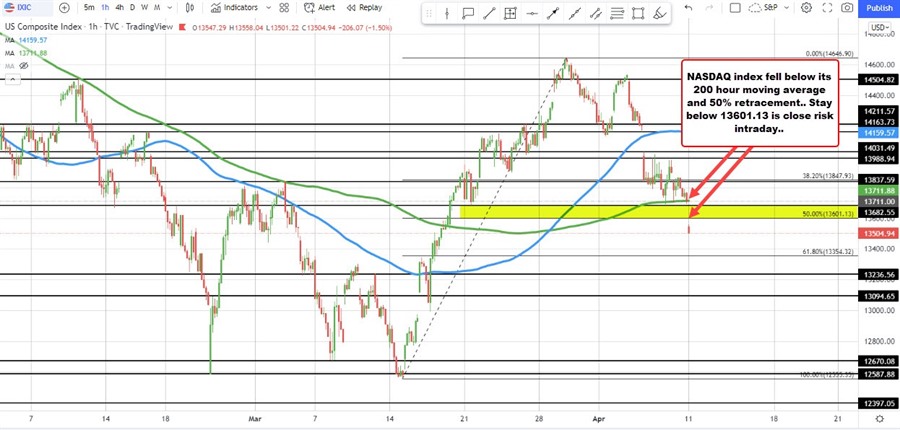900x430 pixels.
Task: Click the 14159.57 blue MA price label
Action: pos(879,132)
